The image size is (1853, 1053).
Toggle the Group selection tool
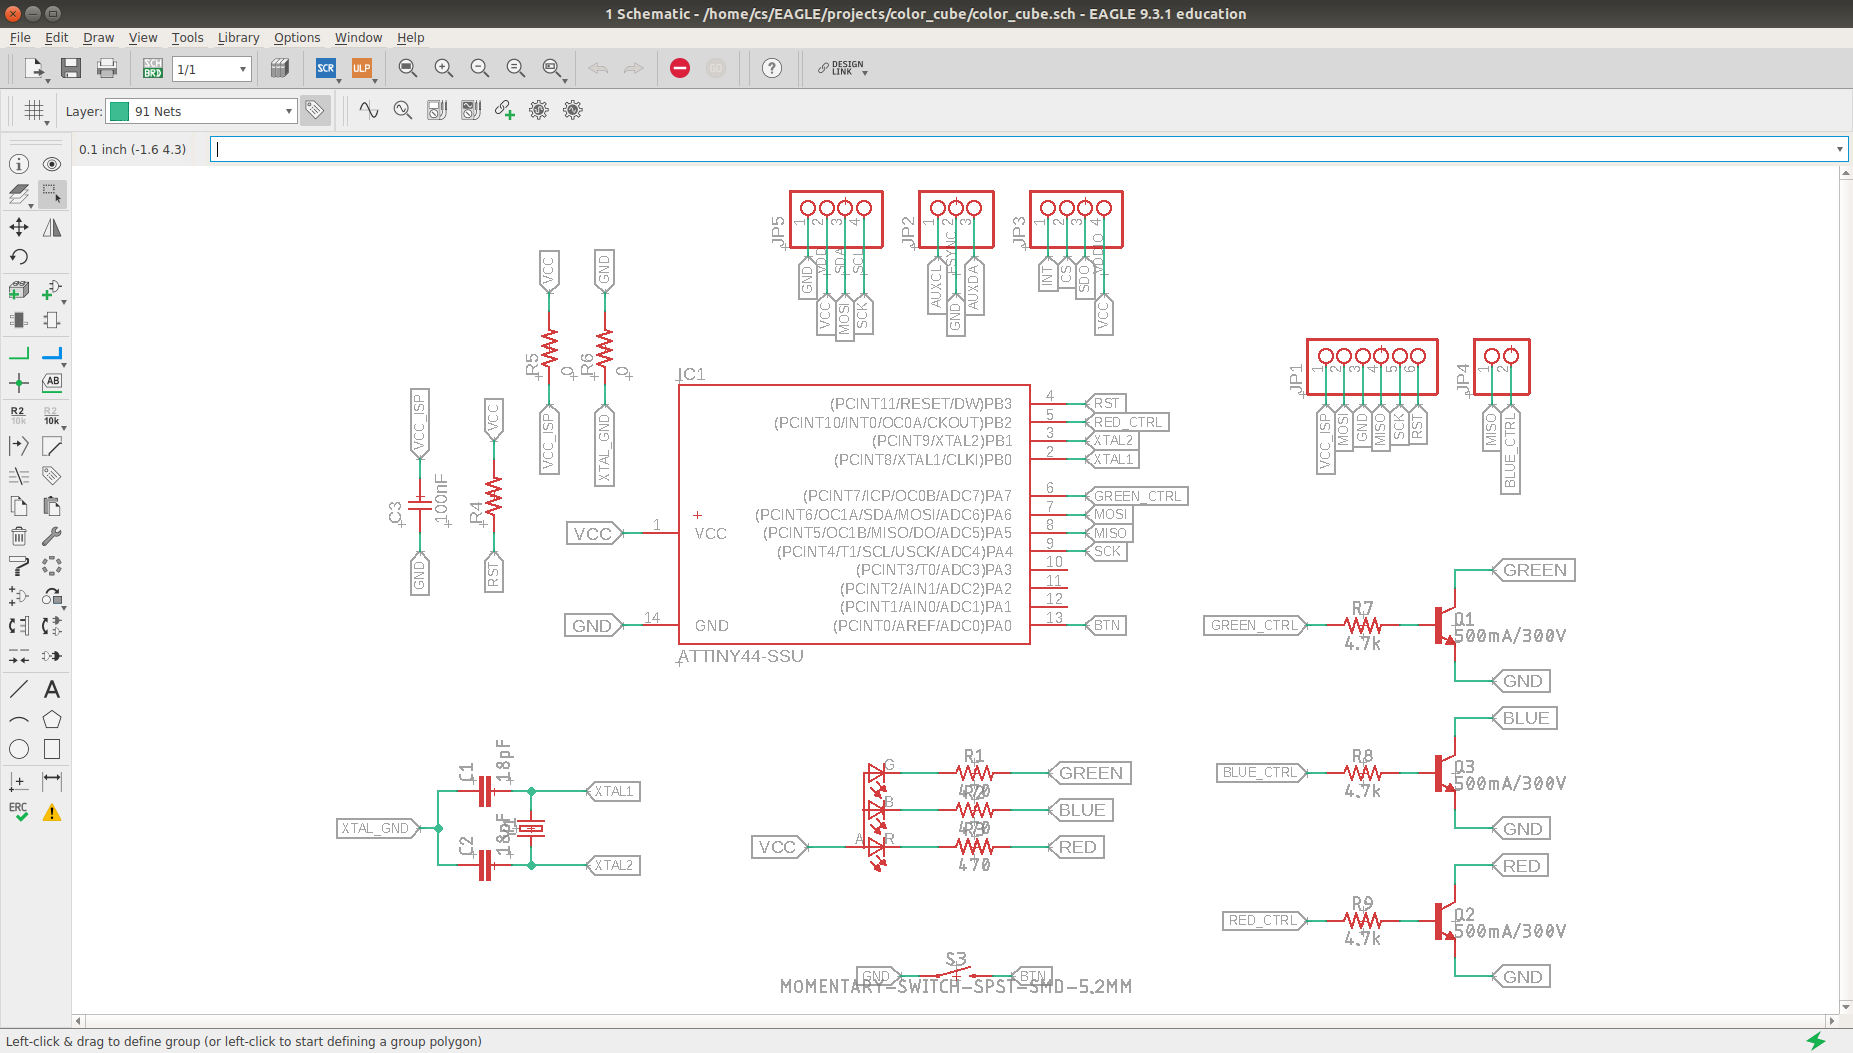(52, 194)
